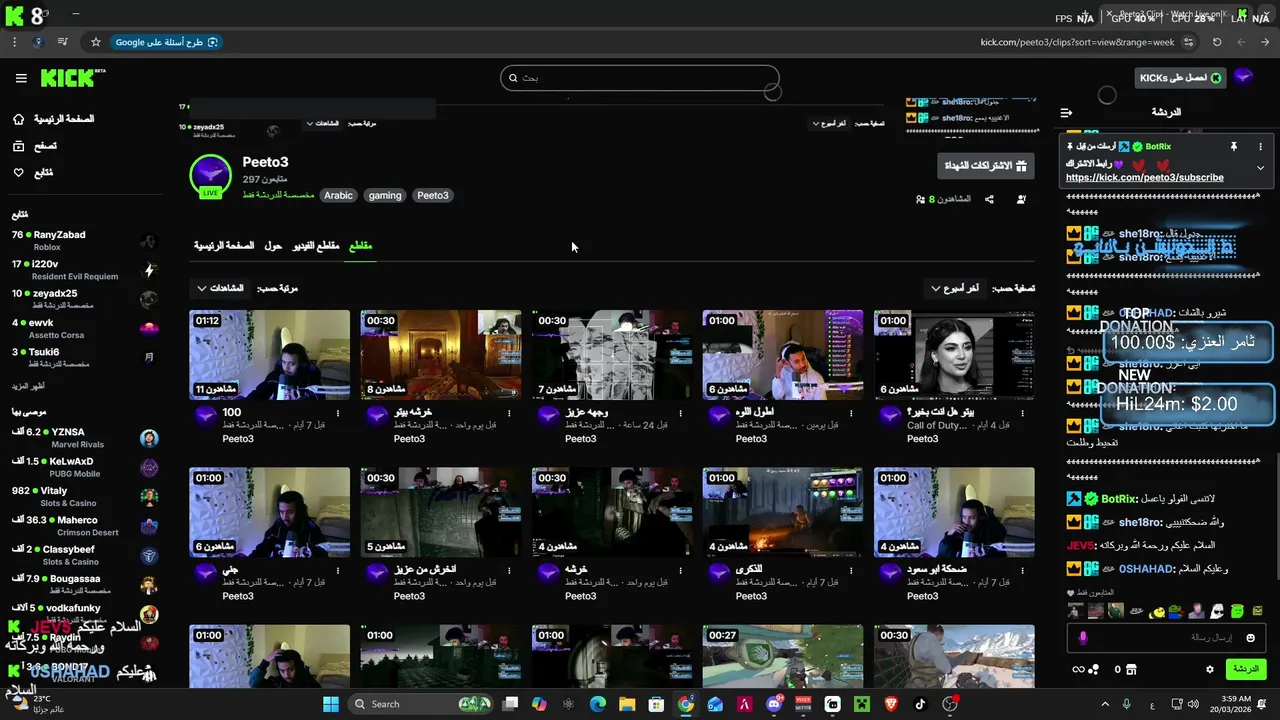1280x720 pixels.
Task: Open the Browse sidebar item
Action: tap(34, 146)
